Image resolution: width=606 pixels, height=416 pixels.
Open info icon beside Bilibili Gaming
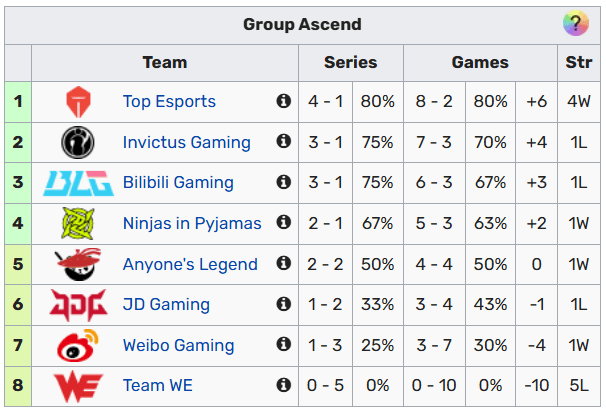(x=283, y=182)
